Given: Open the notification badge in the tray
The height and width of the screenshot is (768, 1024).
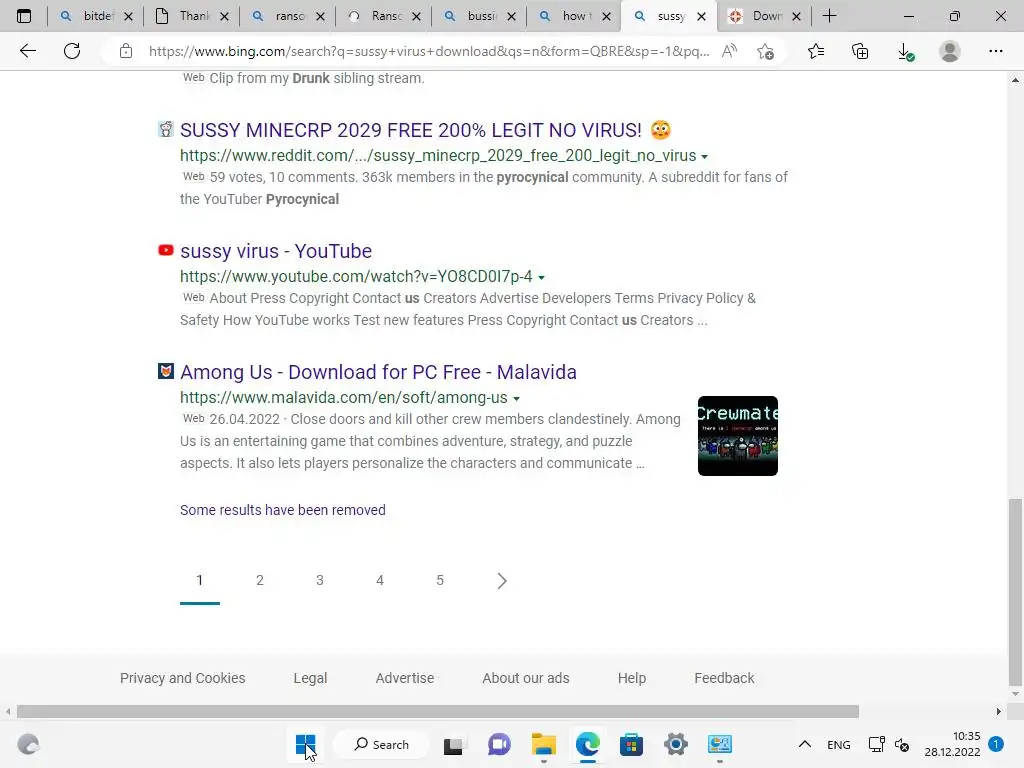Looking at the screenshot, I should click(996, 744).
